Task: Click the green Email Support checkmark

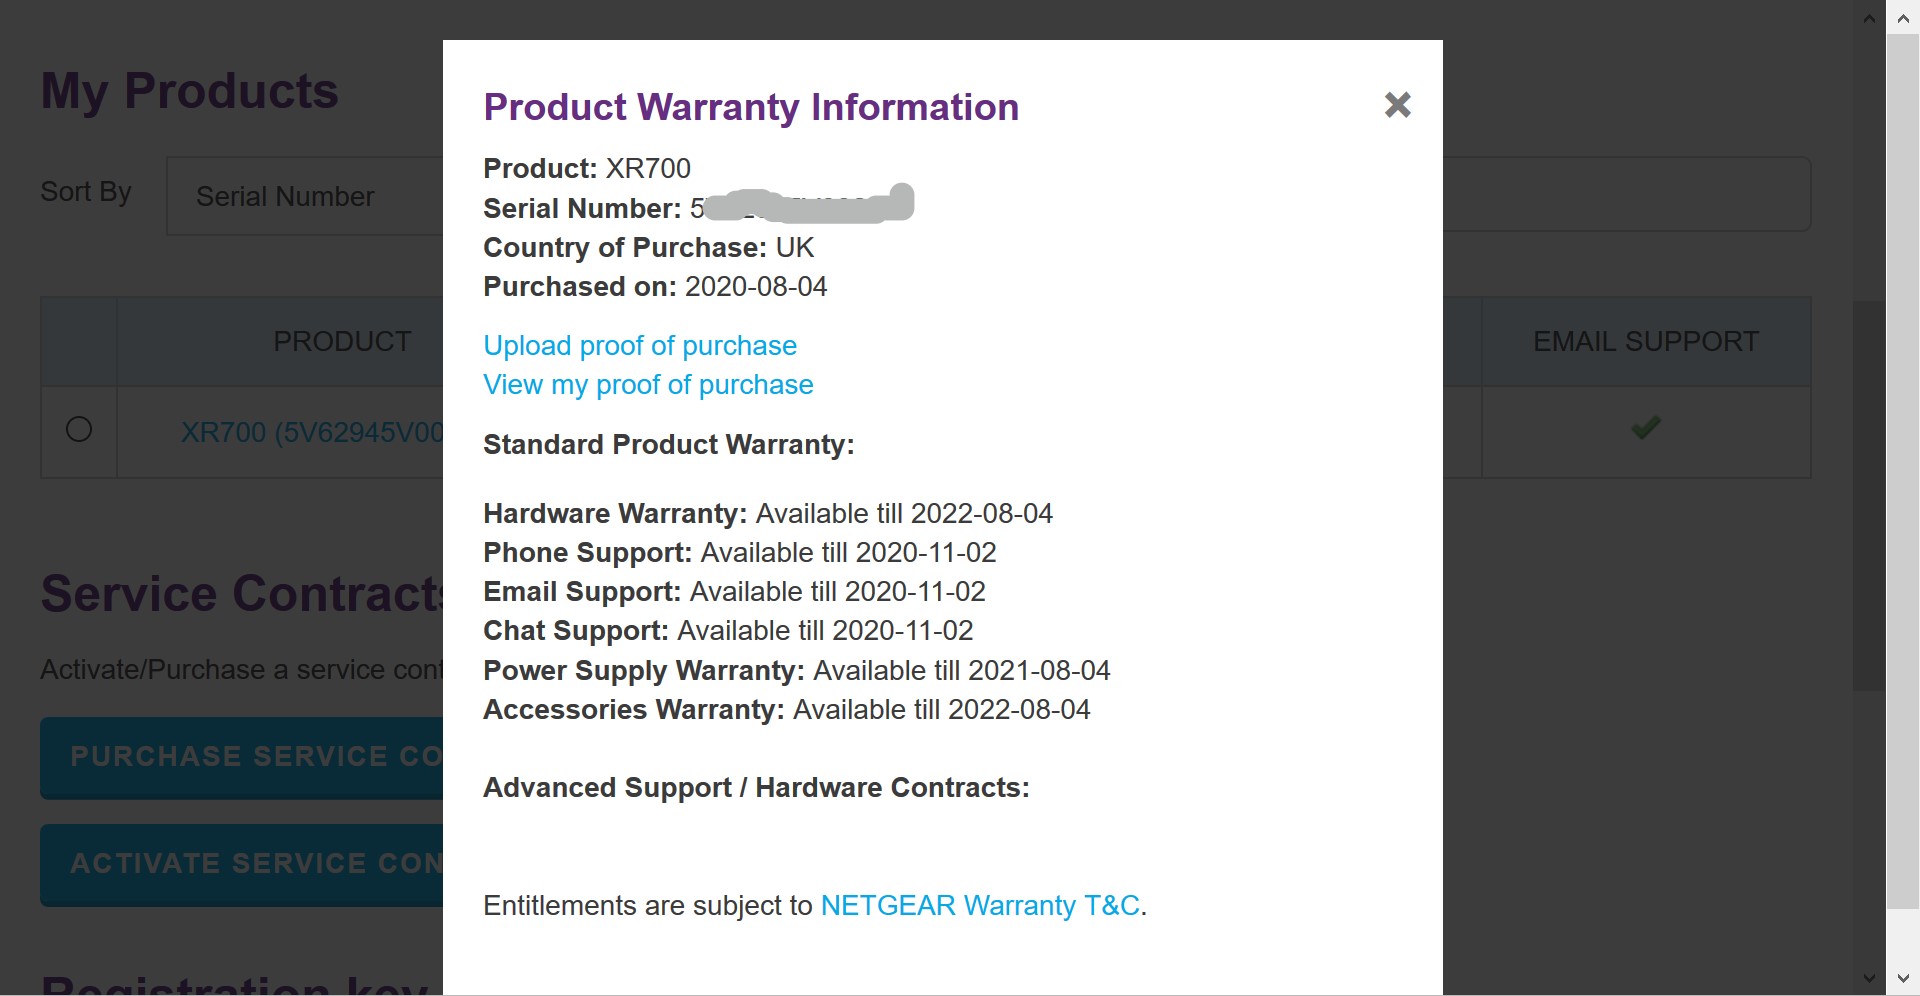Action: [1645, 428]
